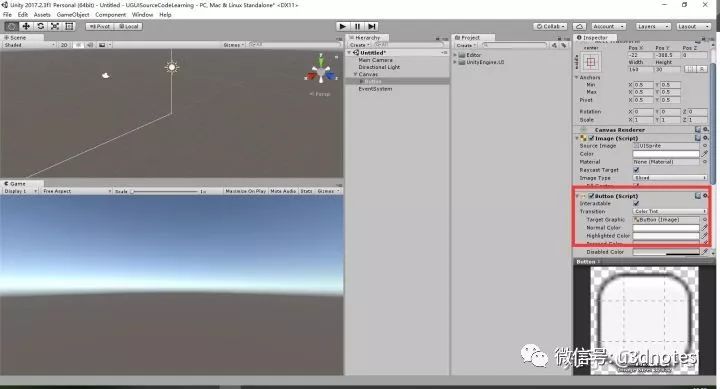This screenshot has width=720, height=389.
Task: Open the Layers dropdown
Action: pos(653,27)
